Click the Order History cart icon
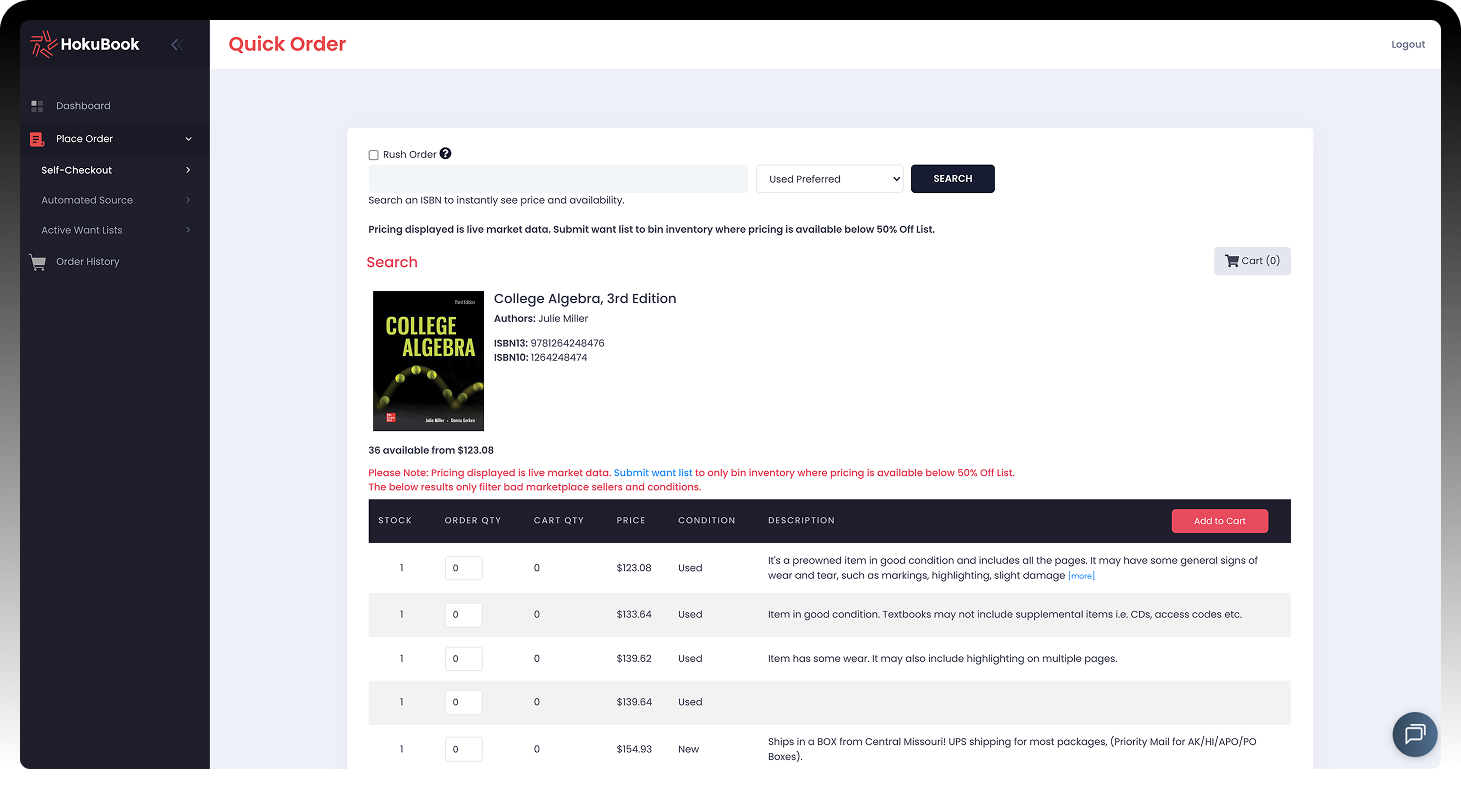Image resolution: width=1461 pixels, height=789 pixels. (x=38, y=262)
